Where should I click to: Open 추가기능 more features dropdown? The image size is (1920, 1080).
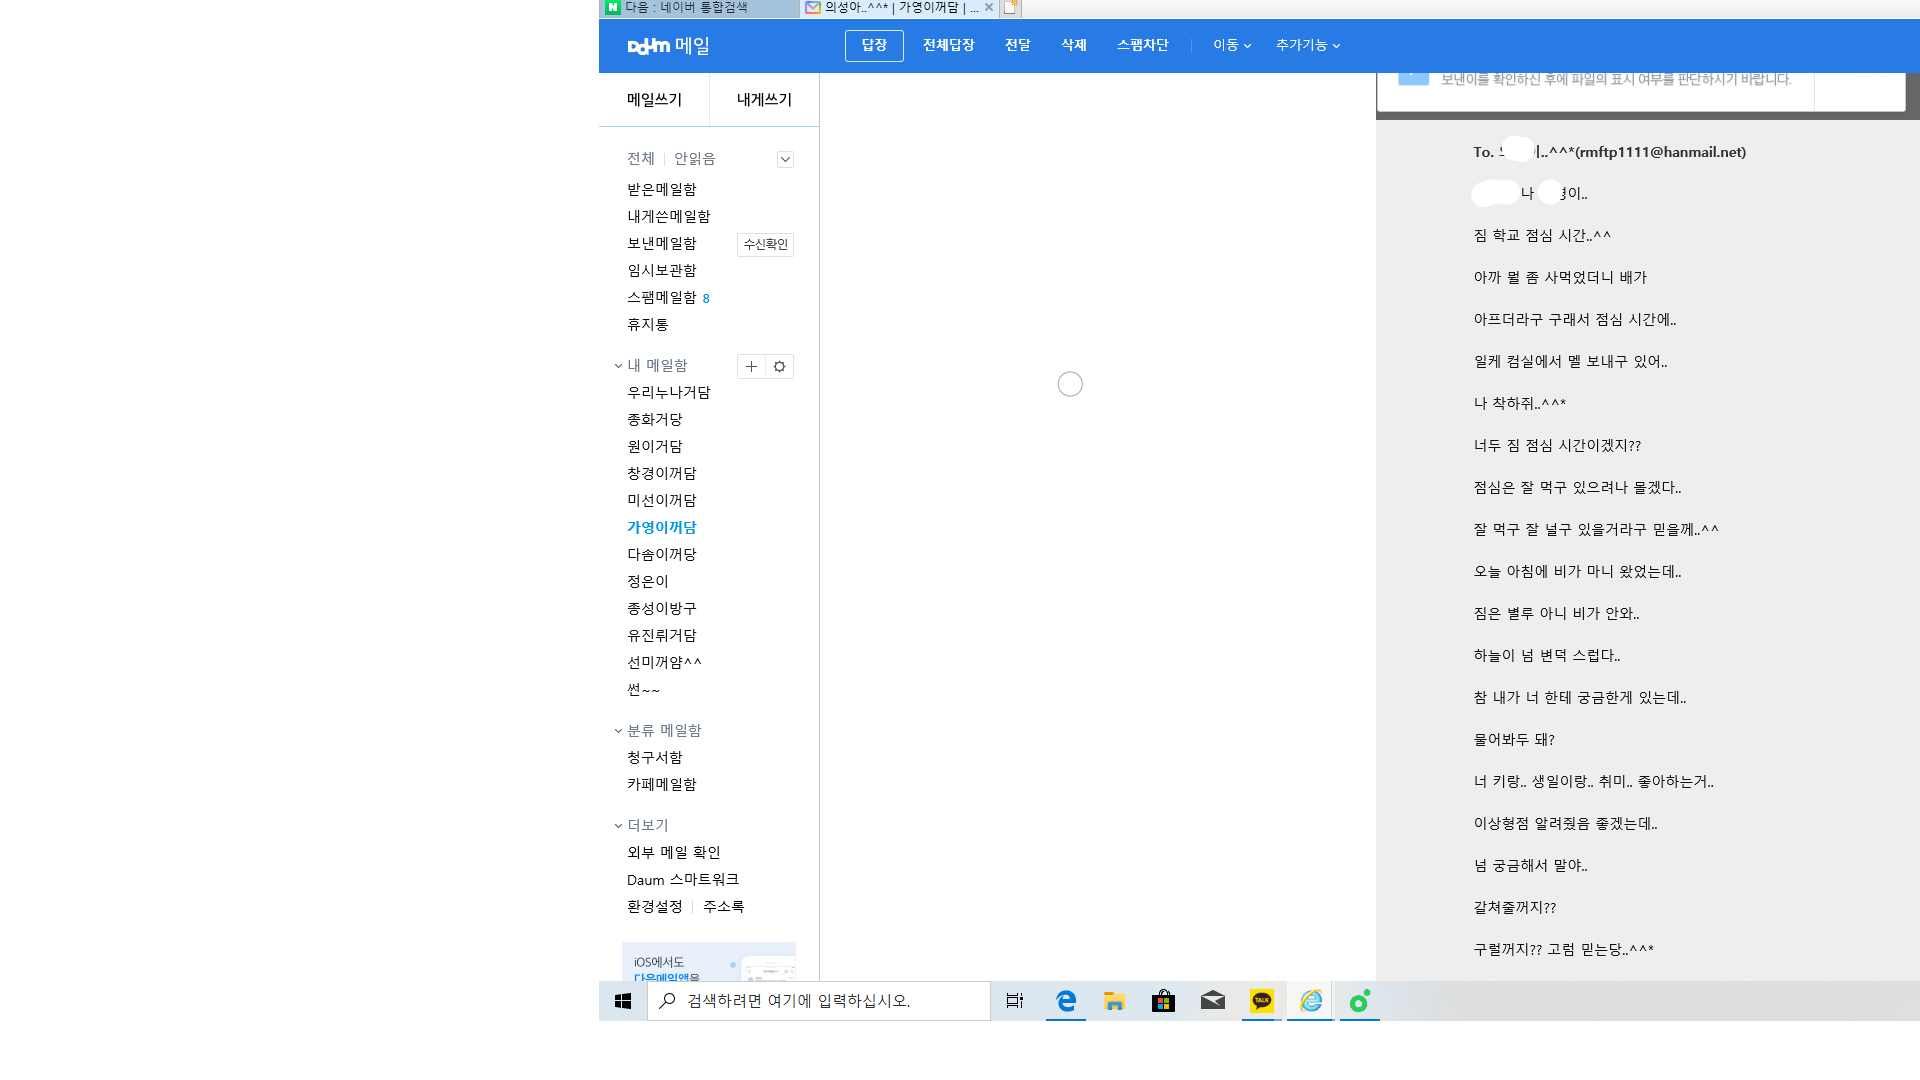pyautogui.click(x=1308, y=45)
